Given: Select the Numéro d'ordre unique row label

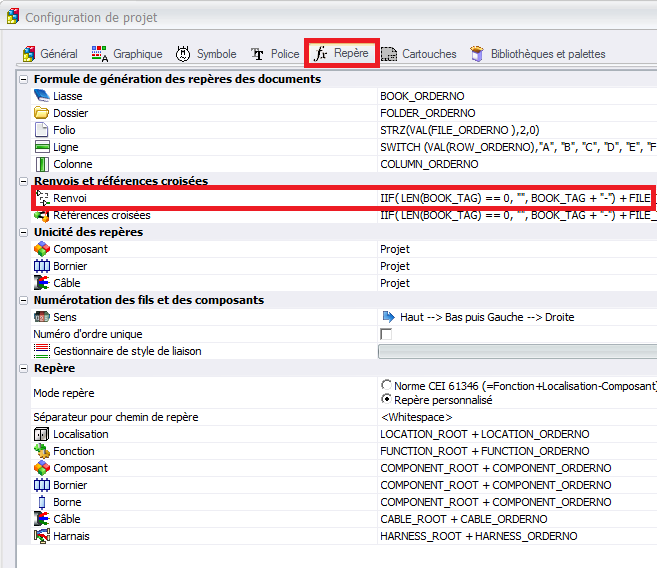Looking at the screenshot, I should [x=88, y=334].
